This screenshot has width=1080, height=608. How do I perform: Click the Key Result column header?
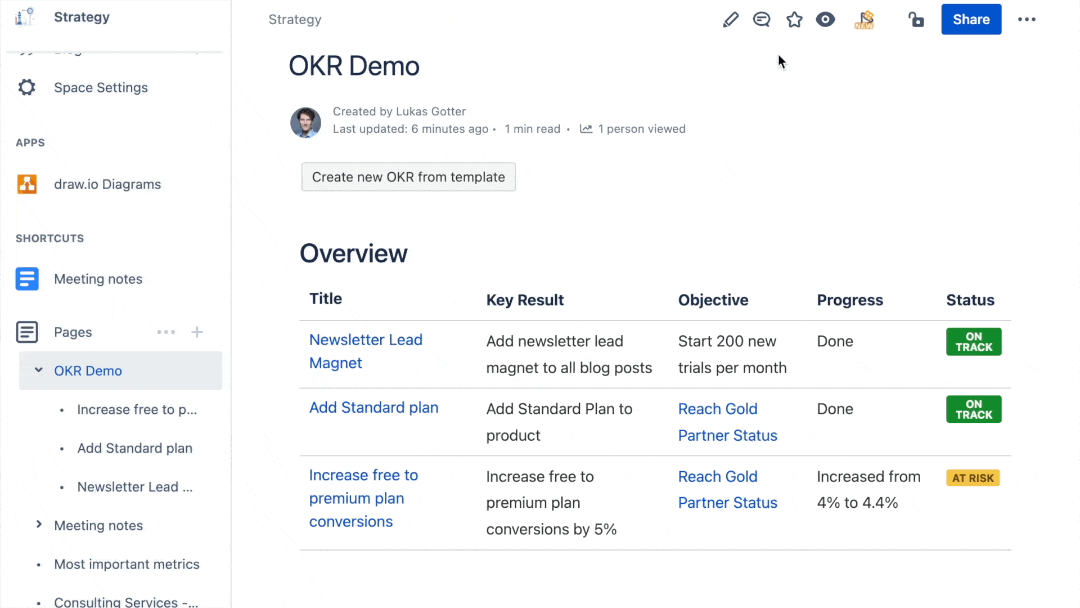point(525,300)
